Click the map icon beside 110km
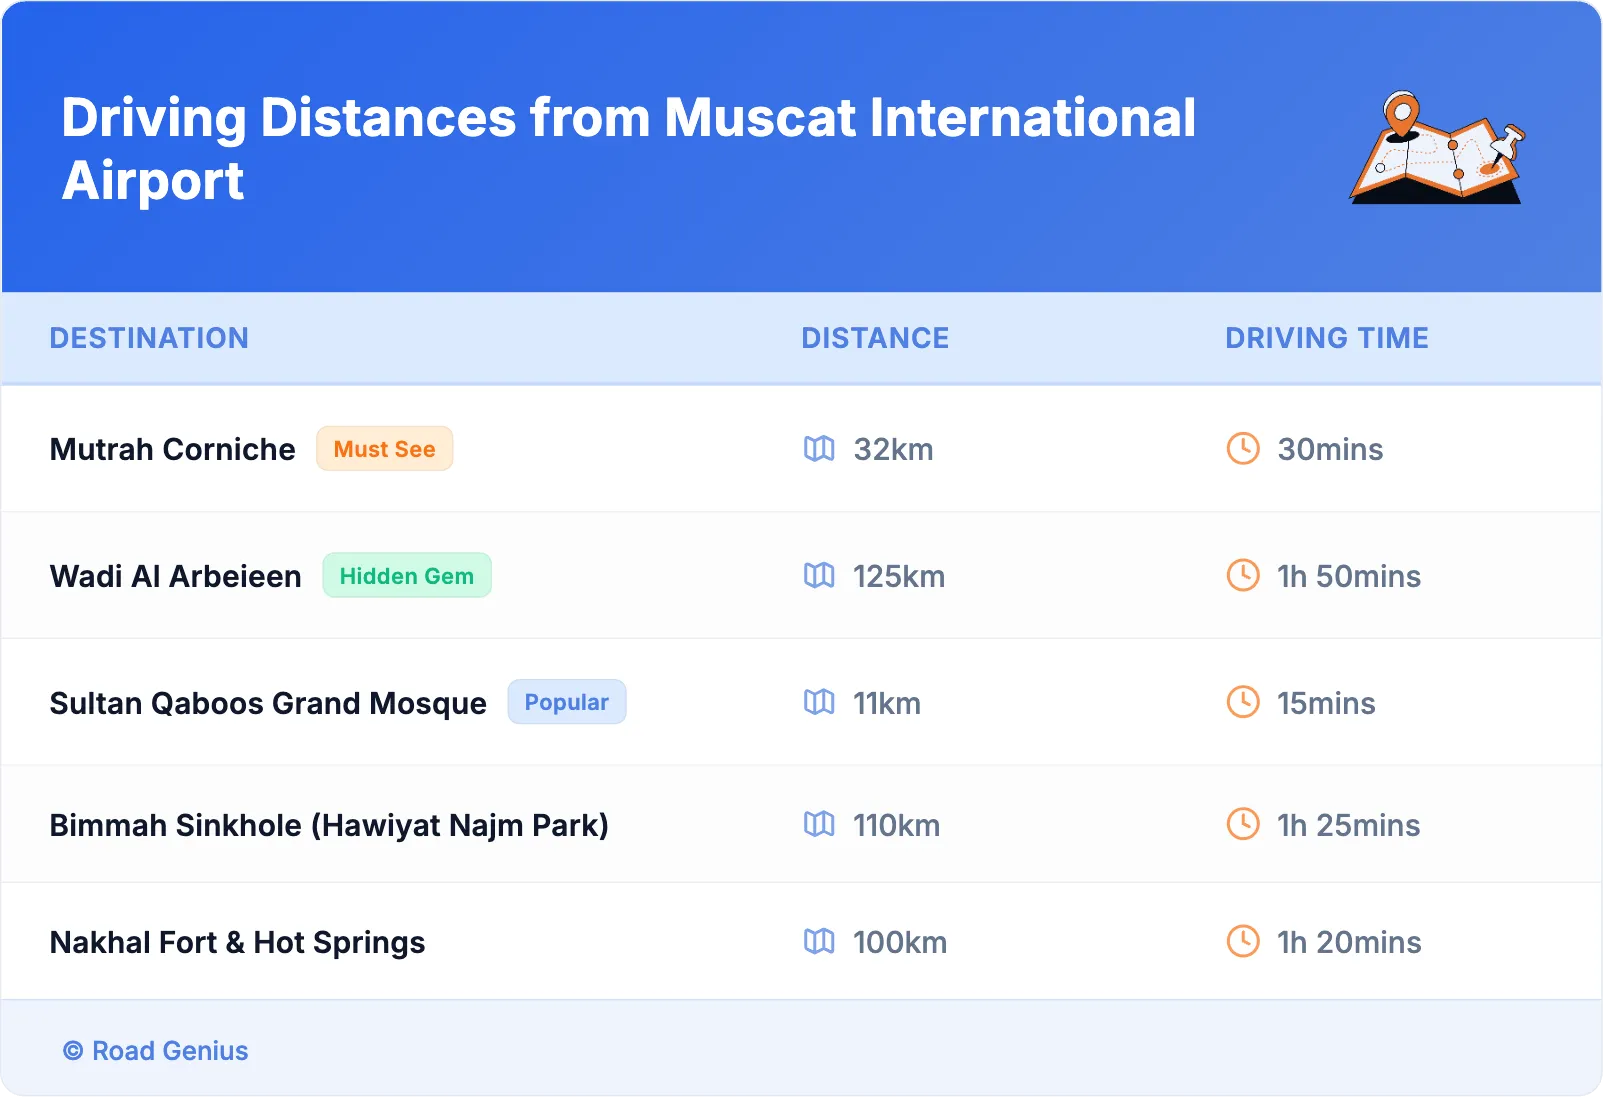The image size is (1604, 1098). click(819, 825)
